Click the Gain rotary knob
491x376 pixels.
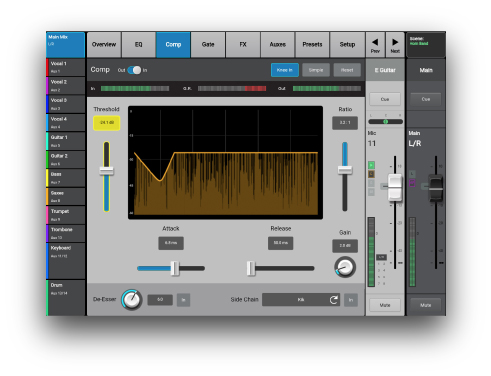pyautogui.click(x=345, y=267)
